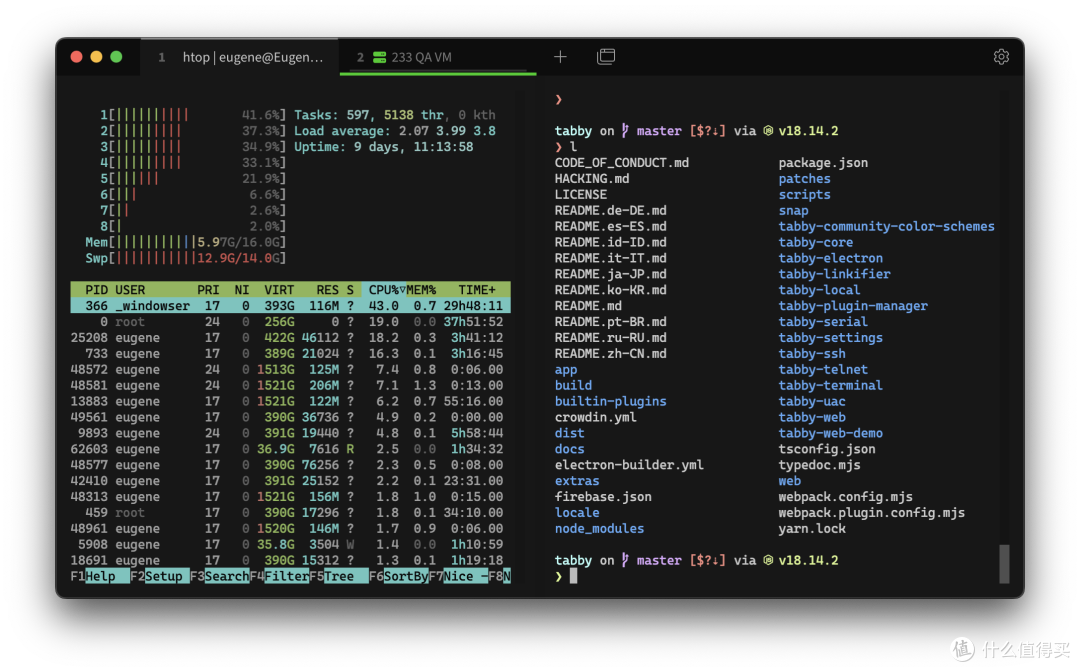
Task: Click the tsconfig.json filename
Action: (x=827, y=449)
